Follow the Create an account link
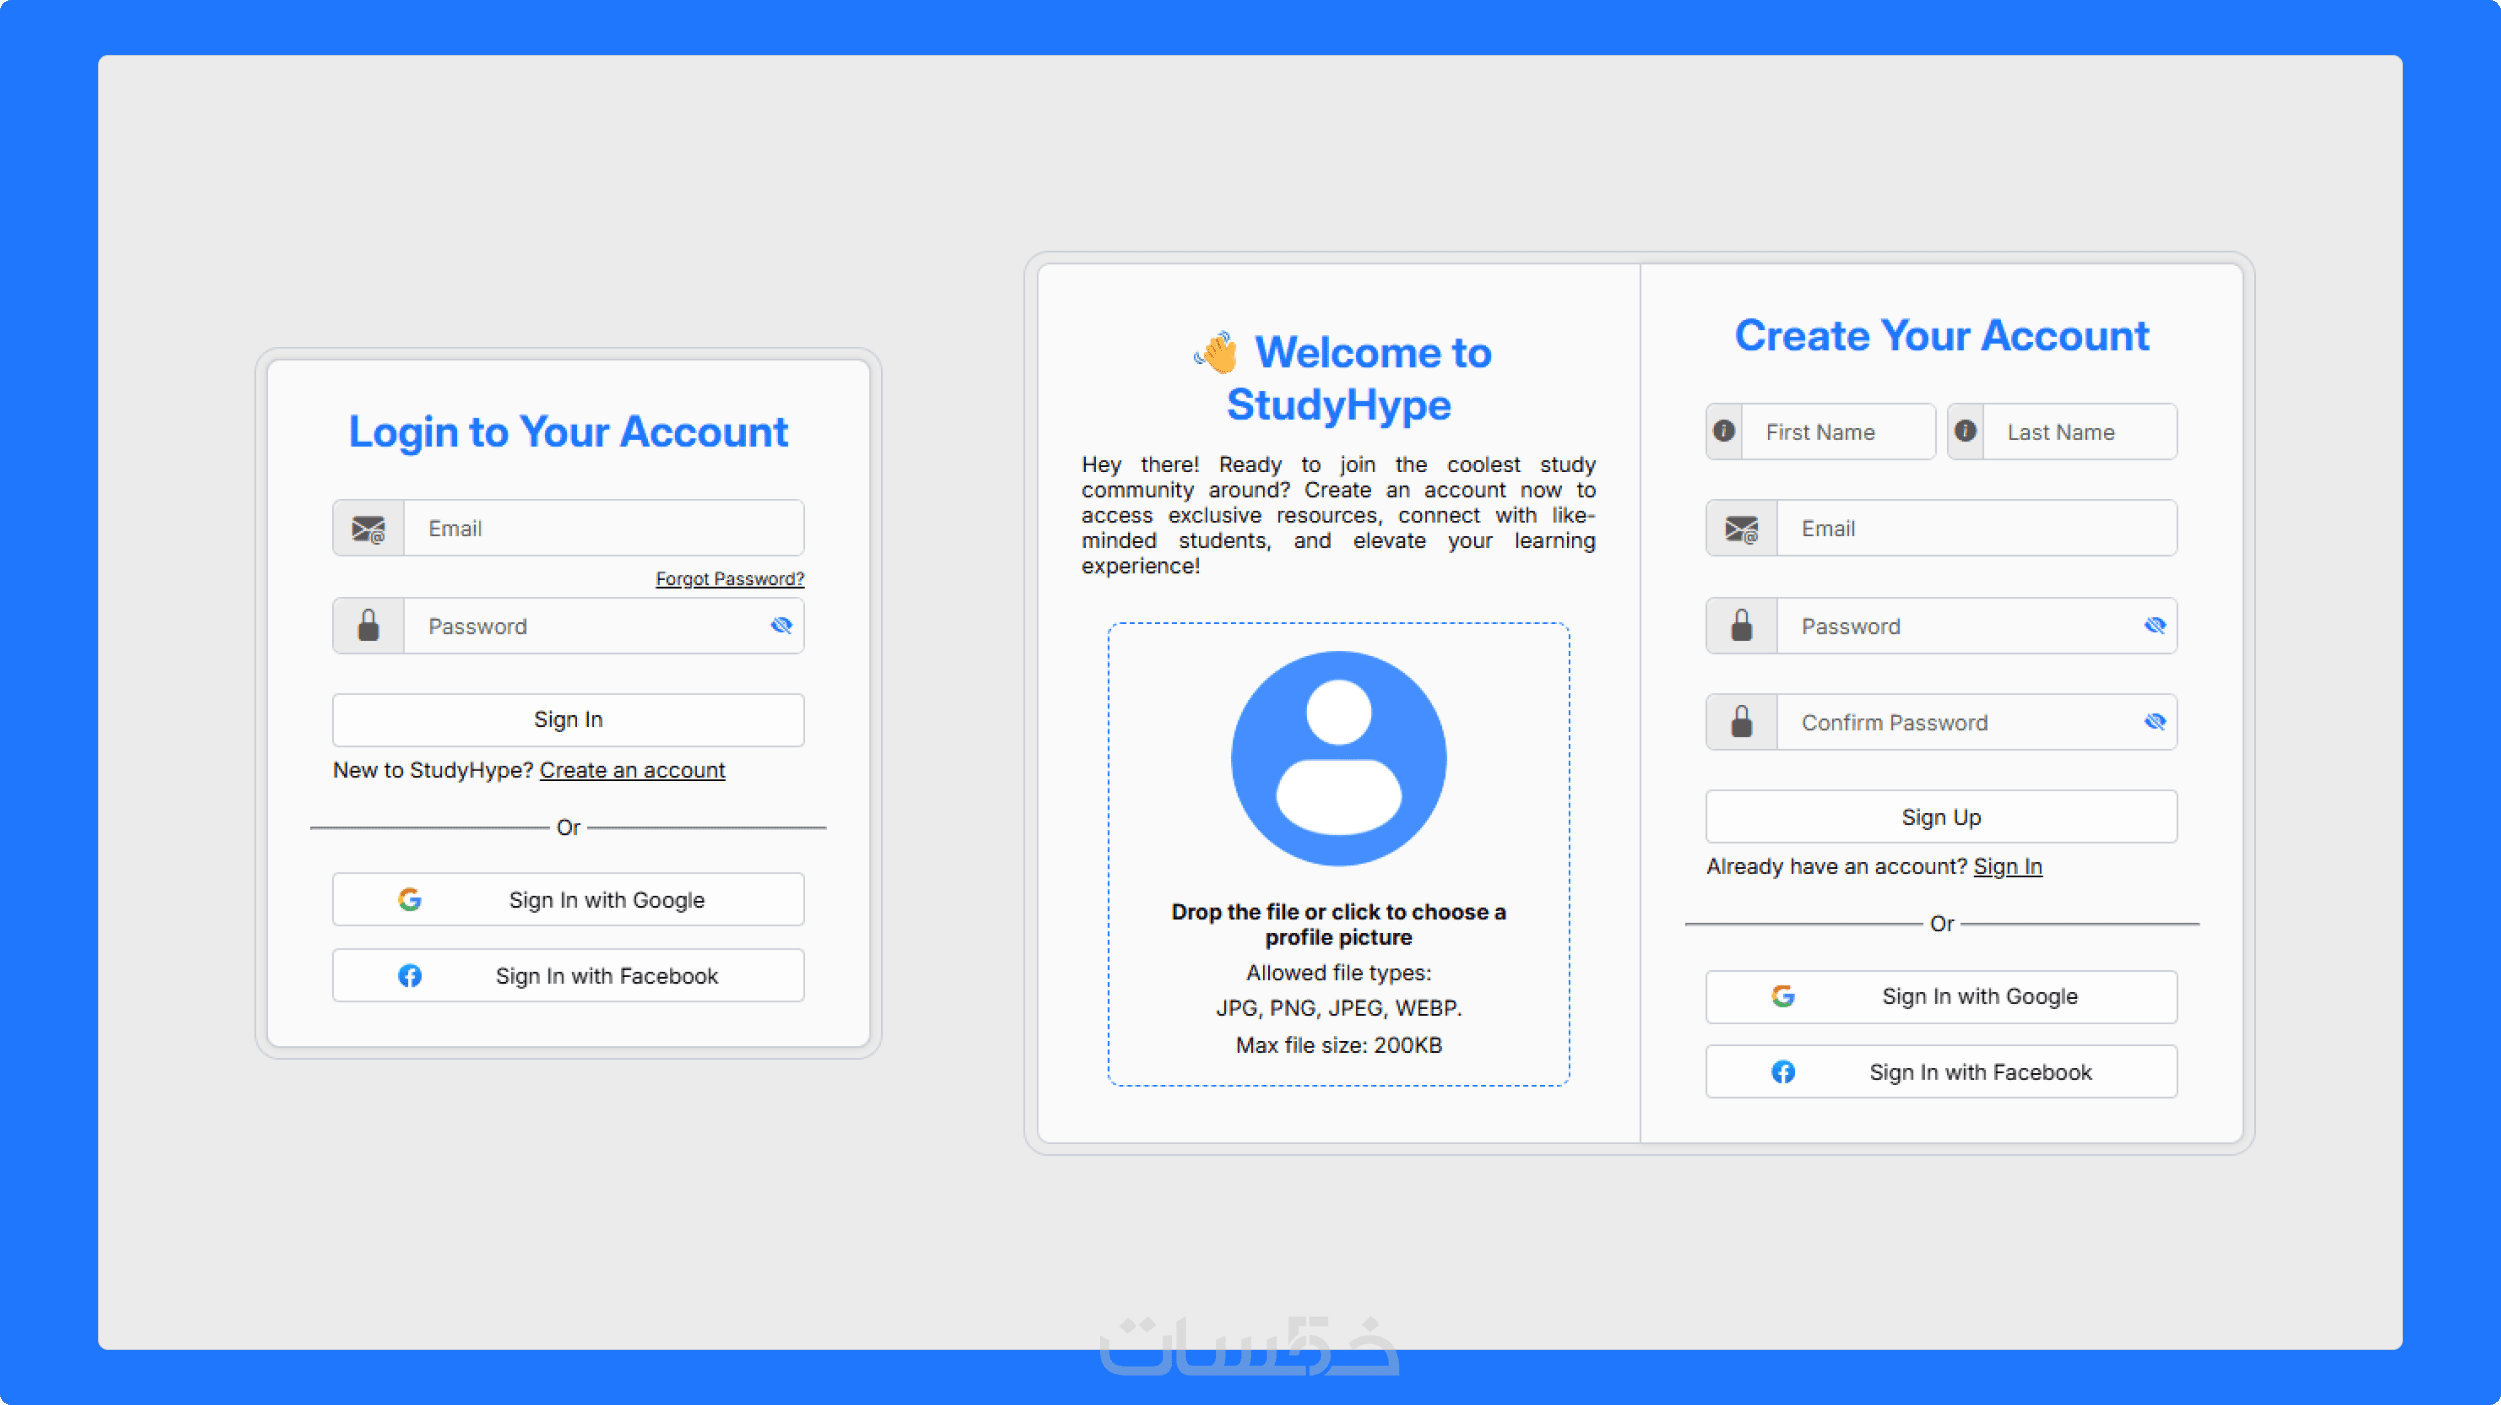This screenshot has height=1405, width=2501. coord(632,770)
